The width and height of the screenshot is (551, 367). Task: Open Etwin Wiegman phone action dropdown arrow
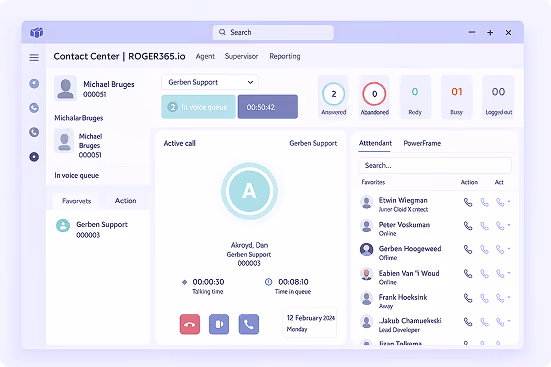click(509, 201)
